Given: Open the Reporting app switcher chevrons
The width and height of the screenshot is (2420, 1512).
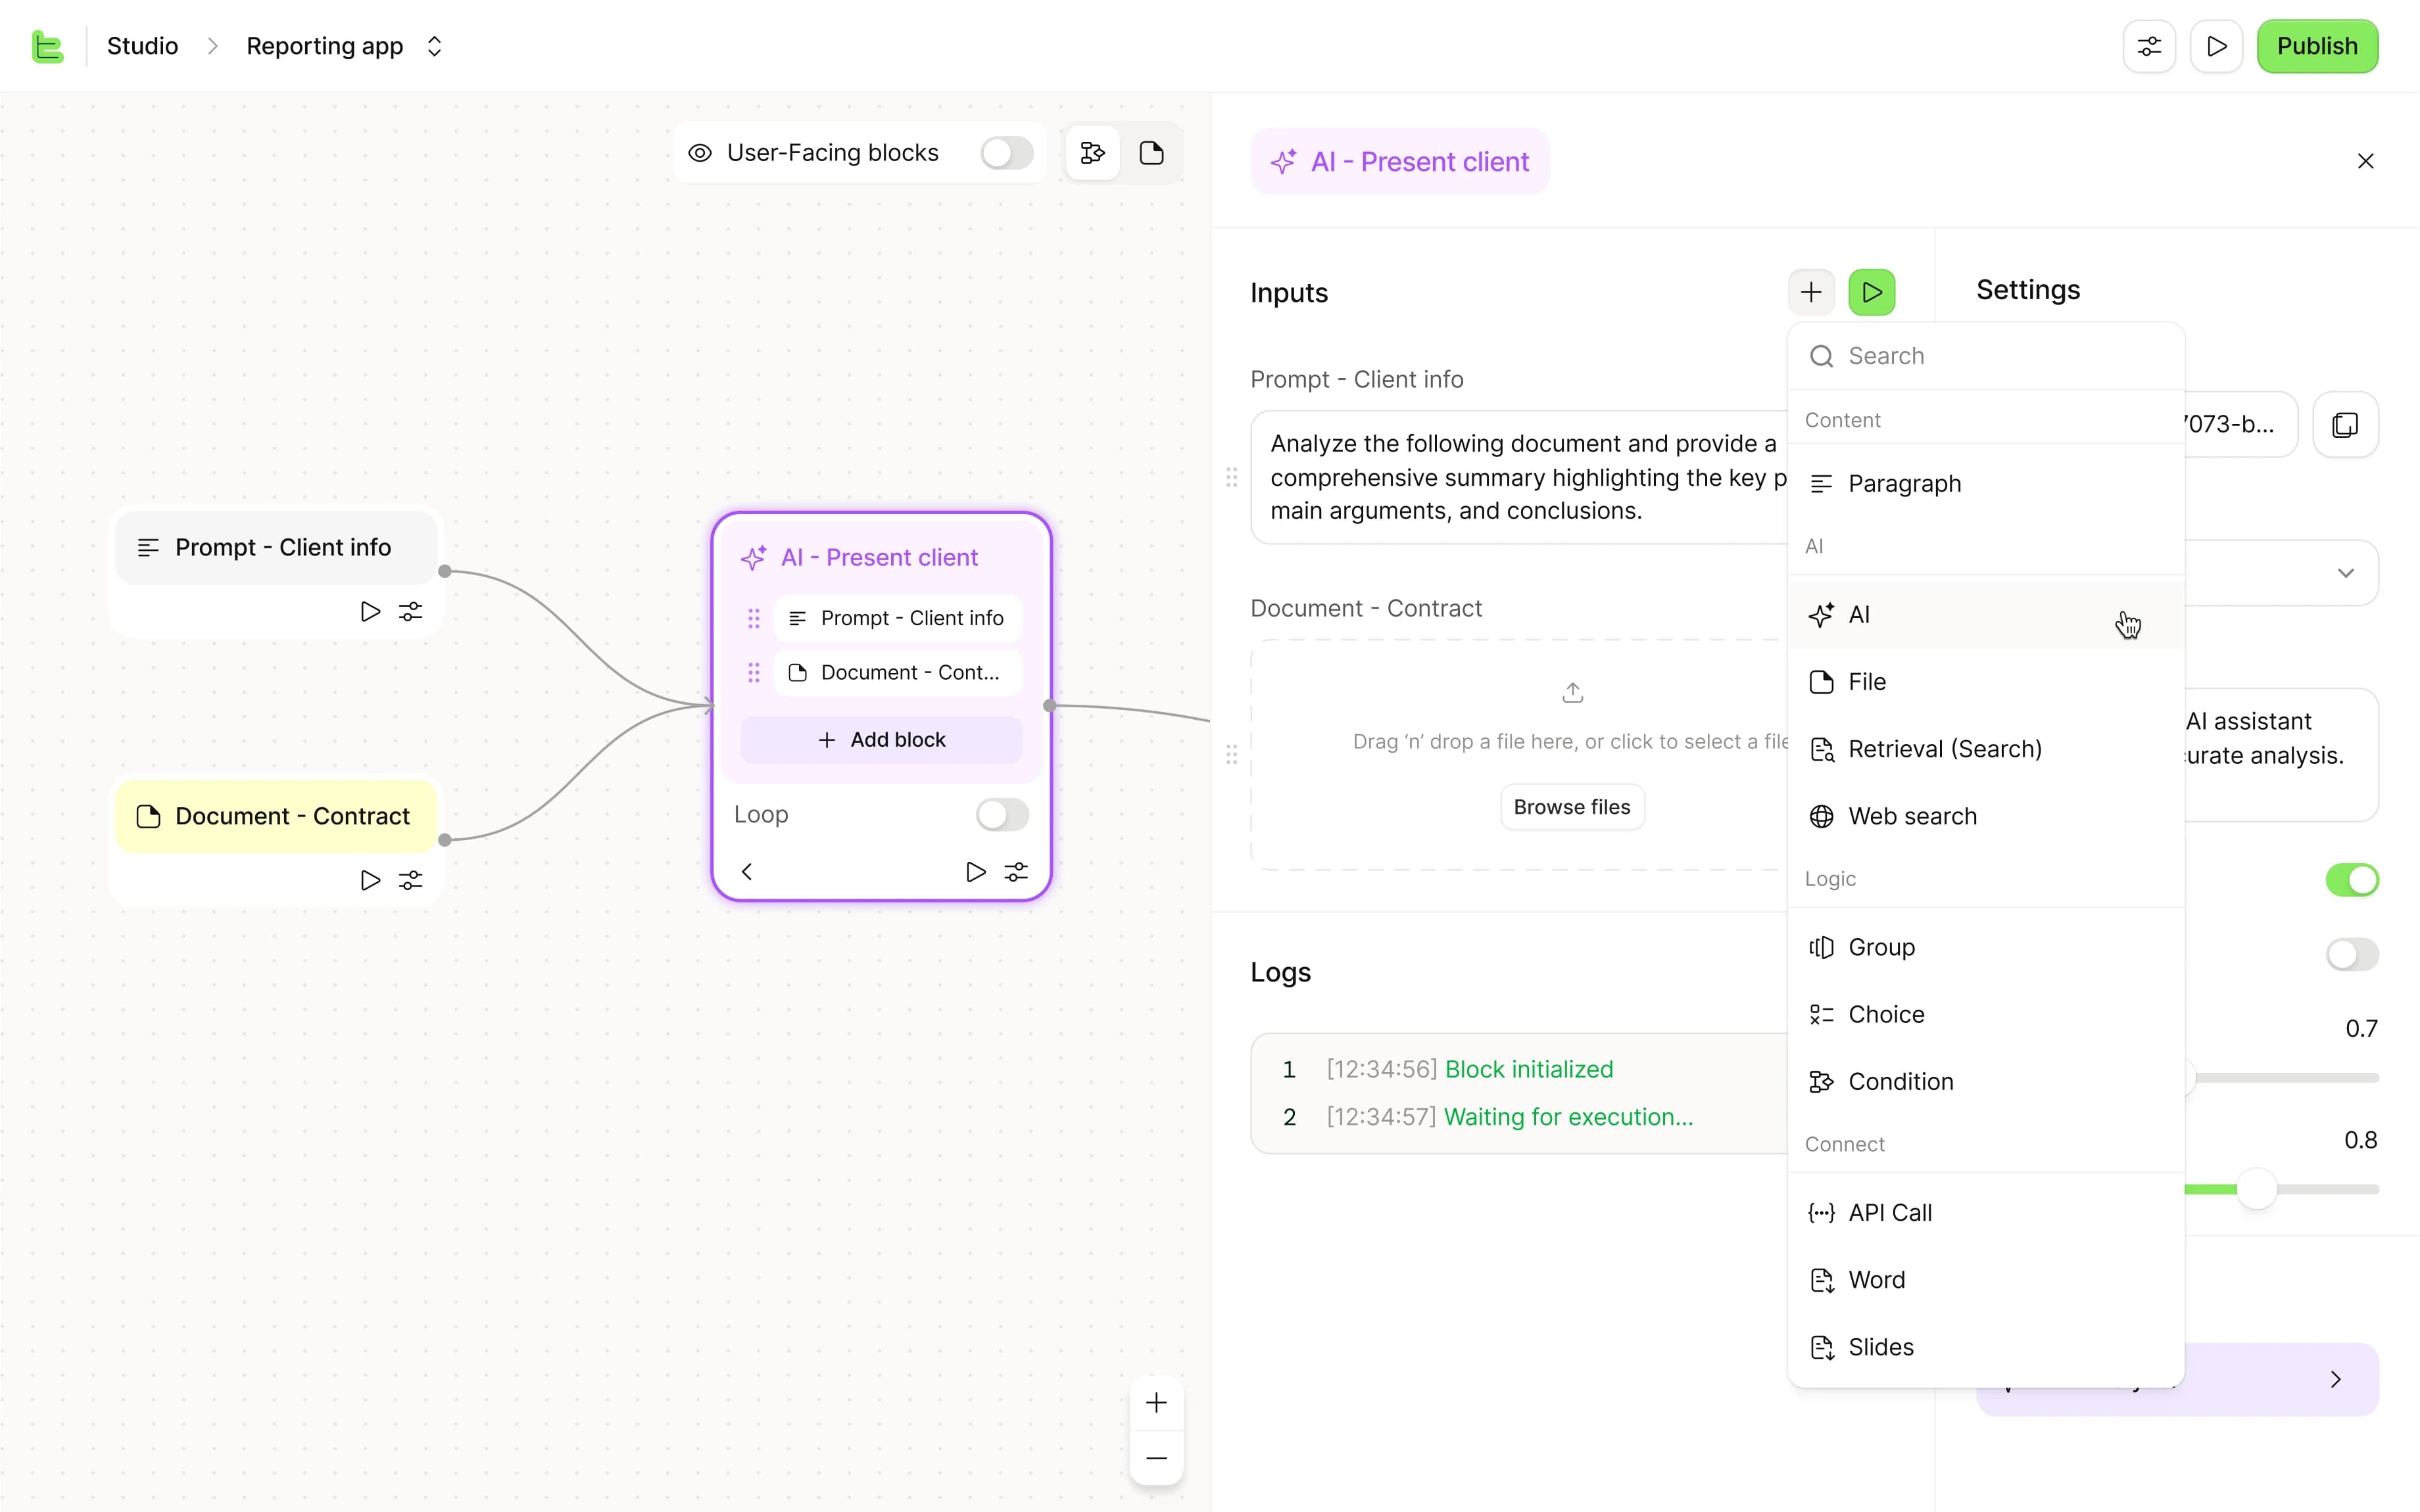Looking at the screenshot, I should point(434,46).
